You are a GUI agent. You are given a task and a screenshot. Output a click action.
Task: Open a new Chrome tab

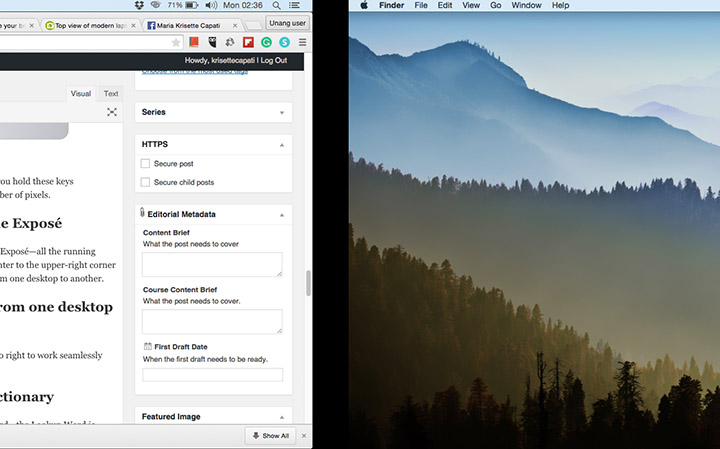[x=252, y=25]
